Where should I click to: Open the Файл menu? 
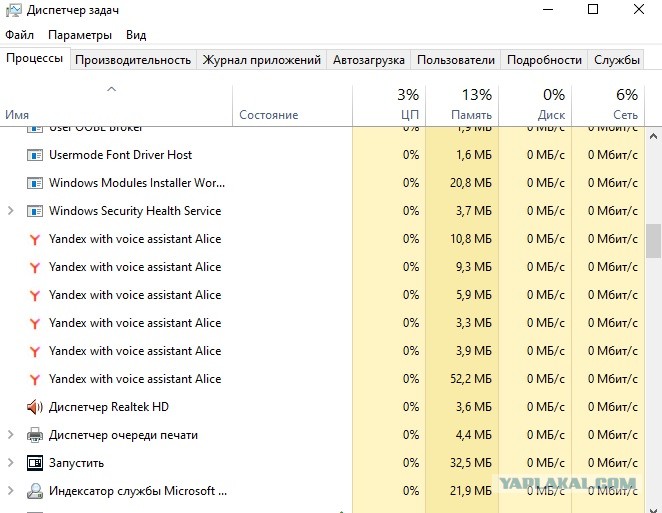click(x=19, y=35)
